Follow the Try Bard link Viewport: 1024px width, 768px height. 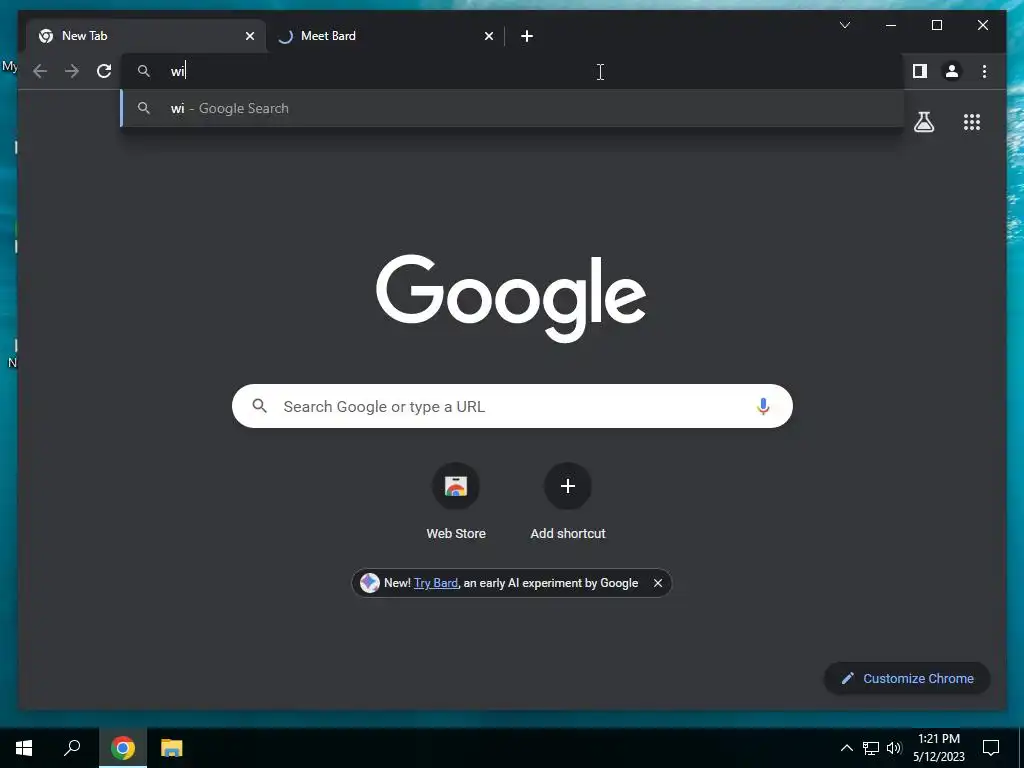[x=436, y=583]
